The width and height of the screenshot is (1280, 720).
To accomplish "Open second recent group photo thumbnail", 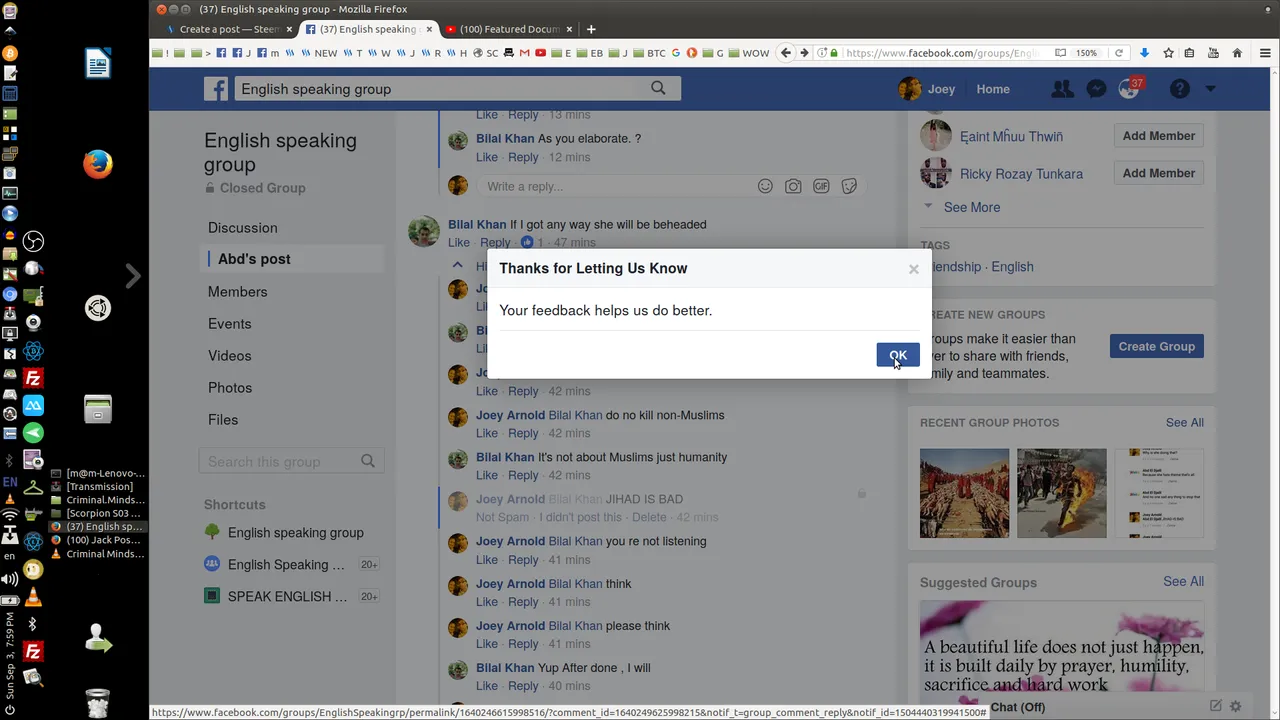I will pyautogui.click(x=1062, y=493).
